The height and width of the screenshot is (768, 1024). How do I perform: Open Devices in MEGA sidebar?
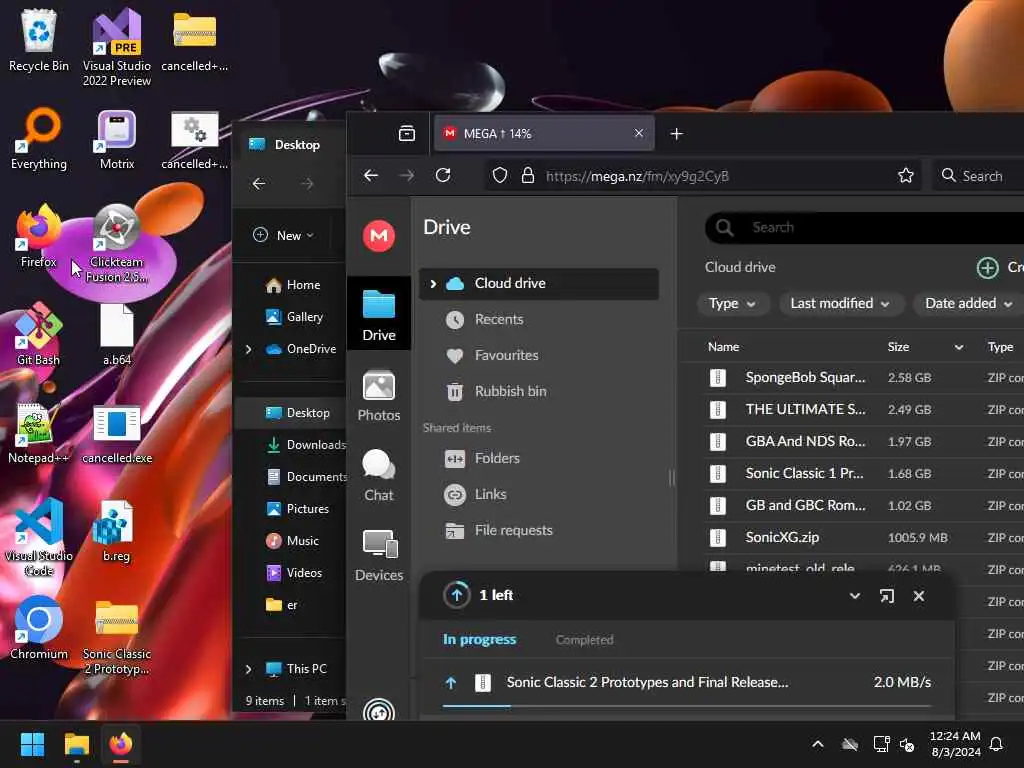379,555
